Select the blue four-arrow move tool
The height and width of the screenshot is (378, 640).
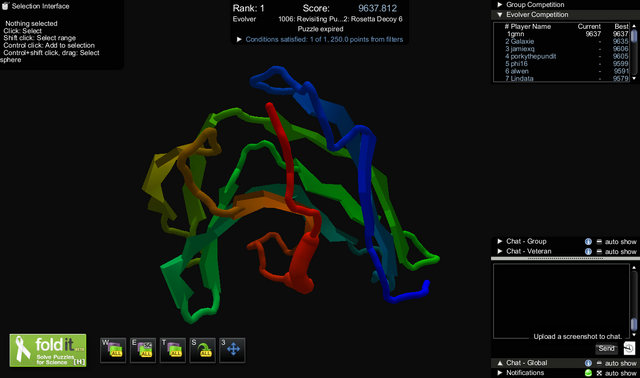pyautogui.click(x=232, y=350)
